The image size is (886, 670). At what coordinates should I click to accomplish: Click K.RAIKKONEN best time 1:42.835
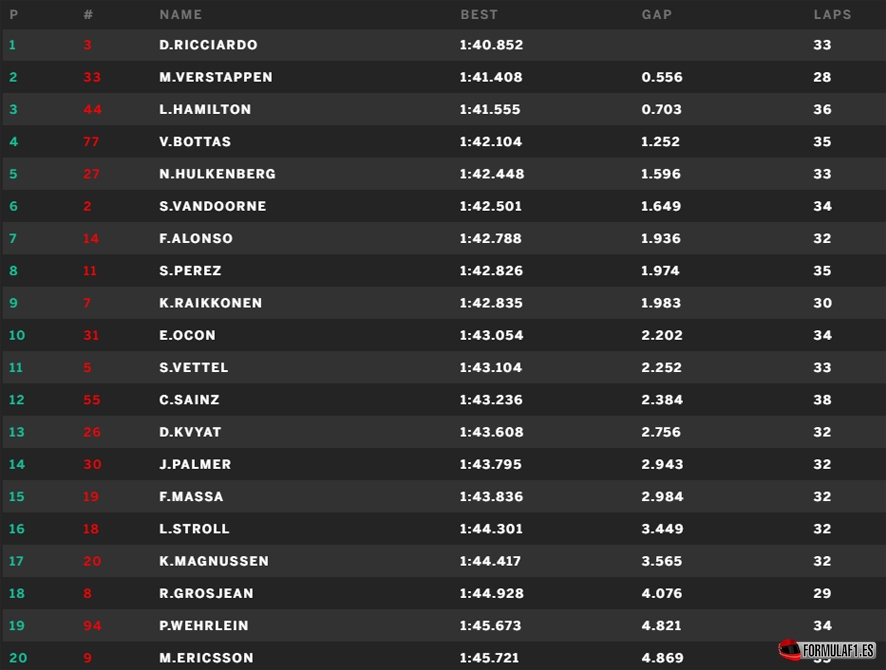[x=491, y=303]
